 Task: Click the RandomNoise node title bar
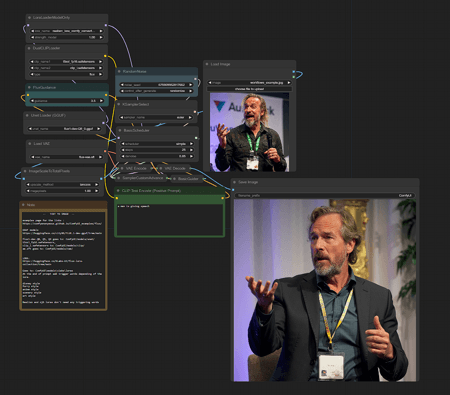(156, 71)
